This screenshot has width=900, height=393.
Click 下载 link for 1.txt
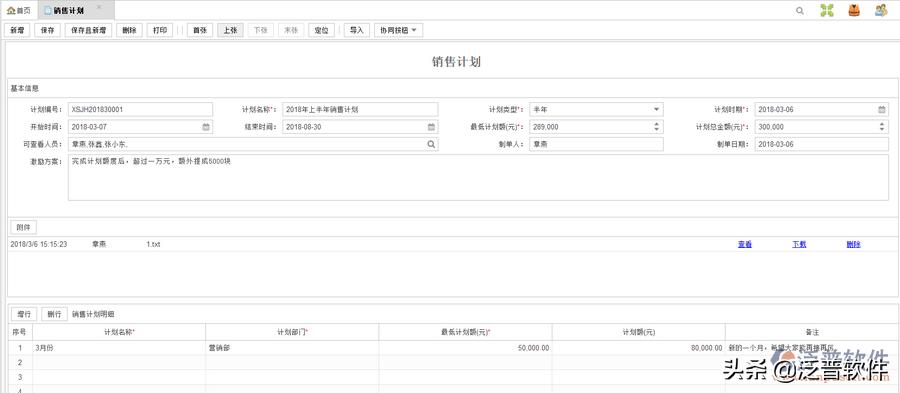point(800,244)
